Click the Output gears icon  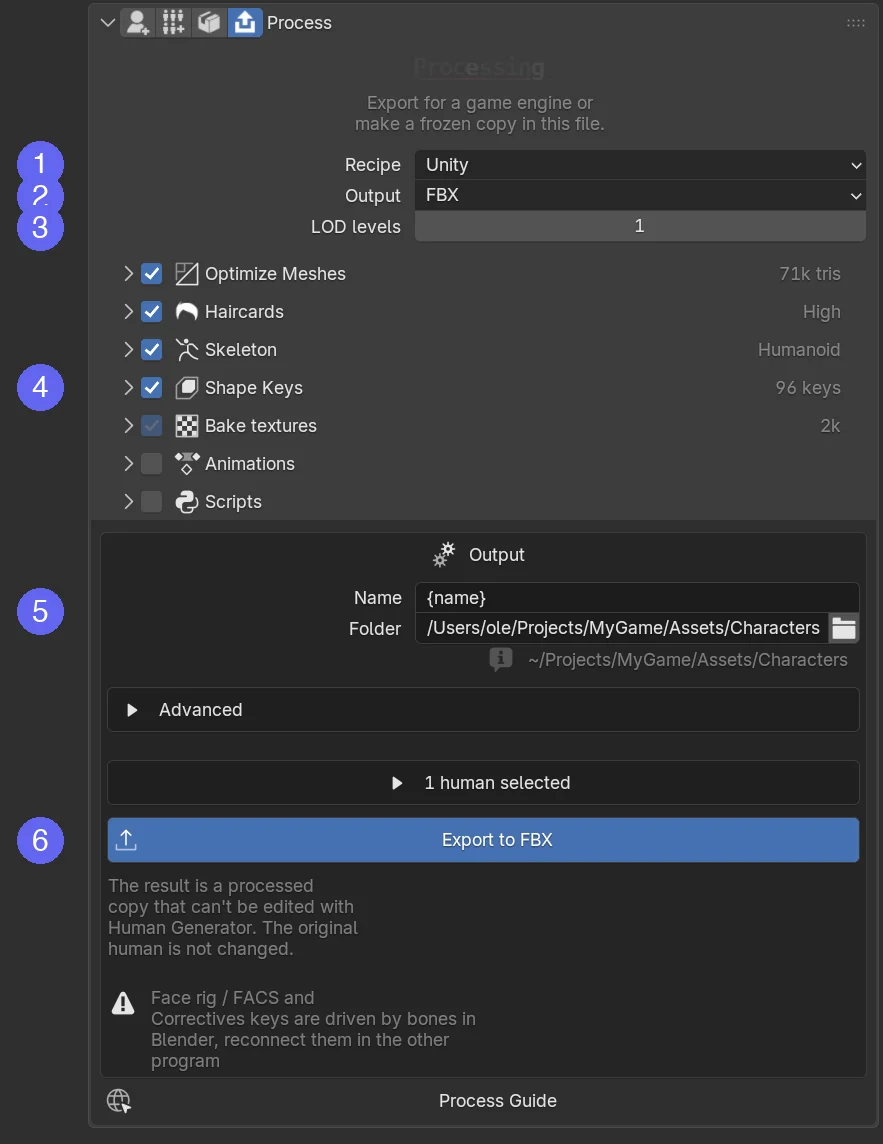pos(444,554)
